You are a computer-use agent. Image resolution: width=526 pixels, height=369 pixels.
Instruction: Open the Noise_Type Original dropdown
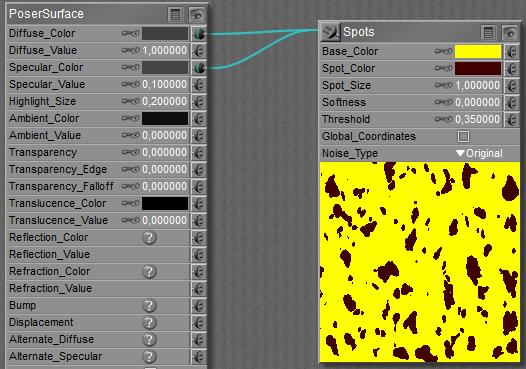coord(479,153)
